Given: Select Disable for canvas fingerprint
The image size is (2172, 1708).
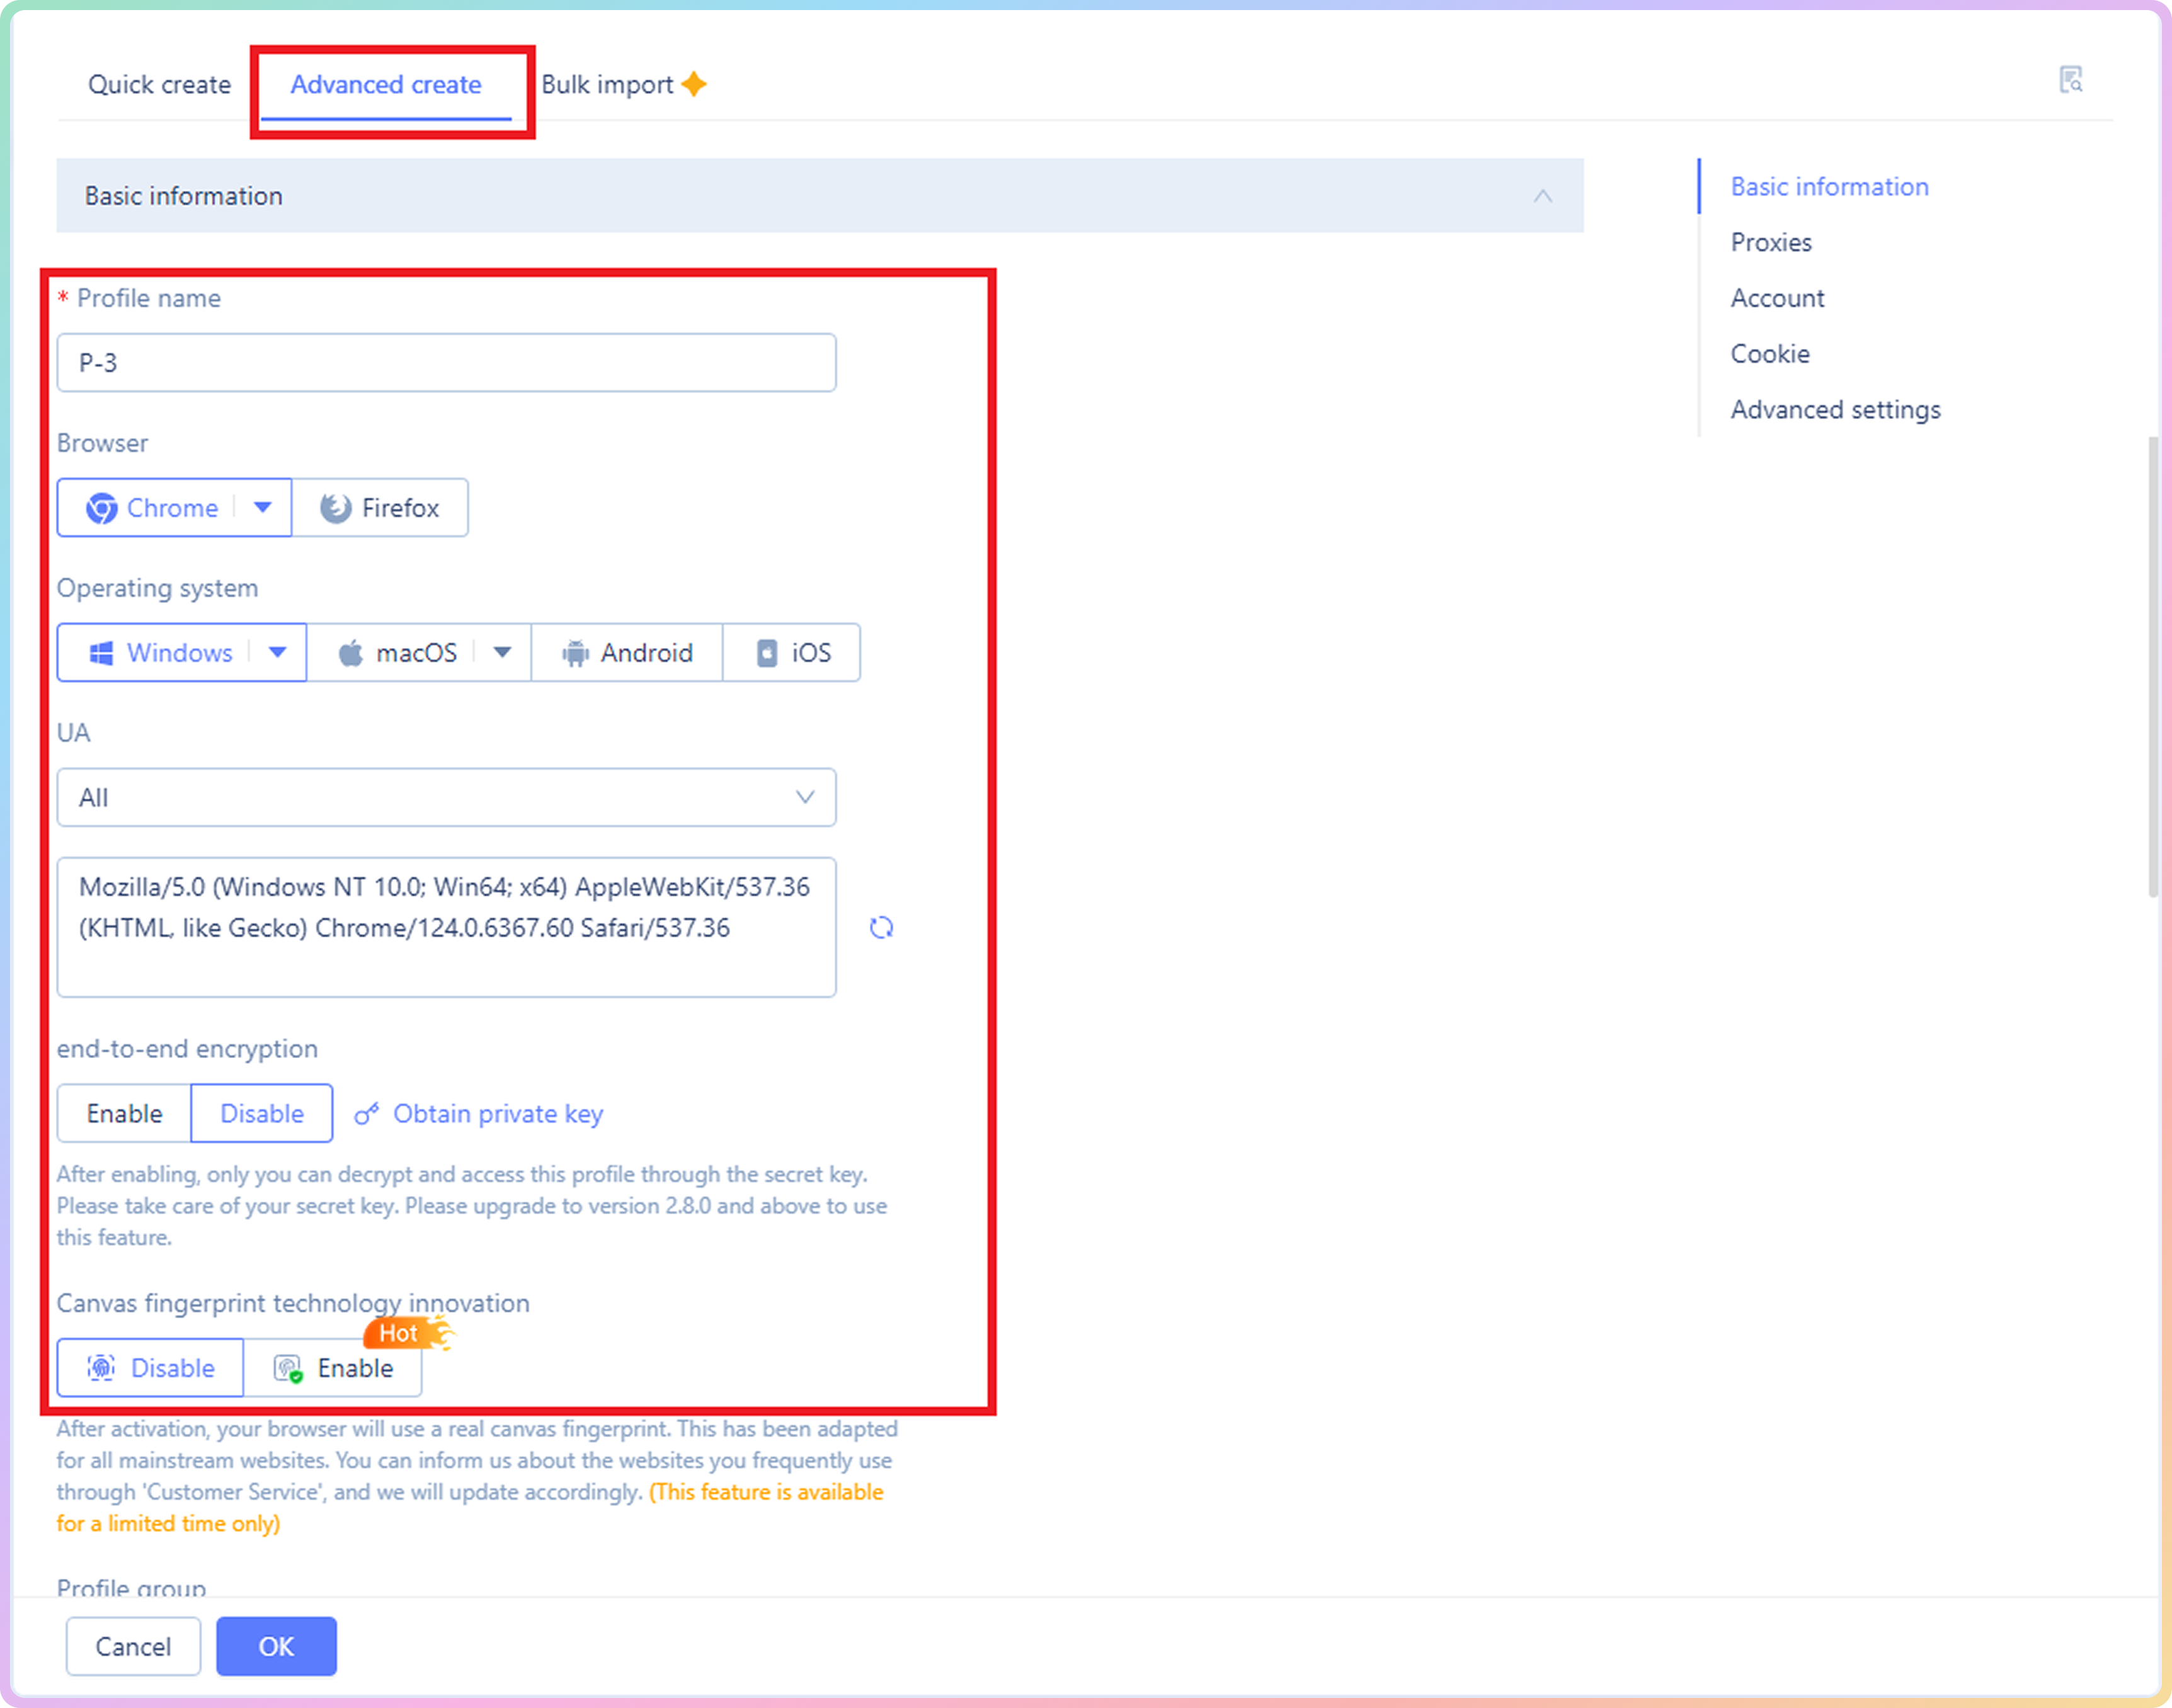Looking at the screenshot, I should 151,1368.
